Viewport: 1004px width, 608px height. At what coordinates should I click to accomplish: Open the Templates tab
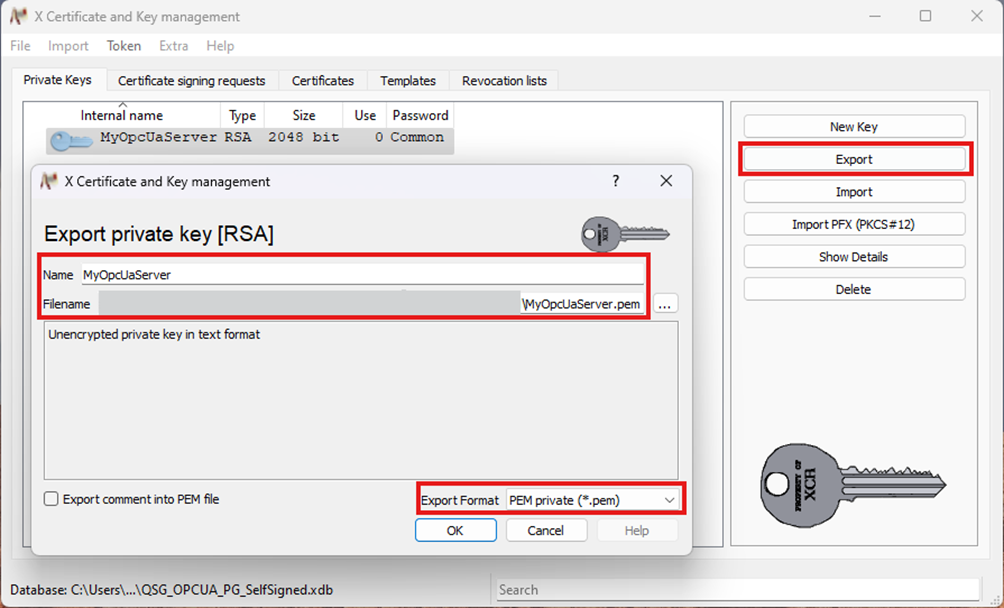click(x=408, y=81)
